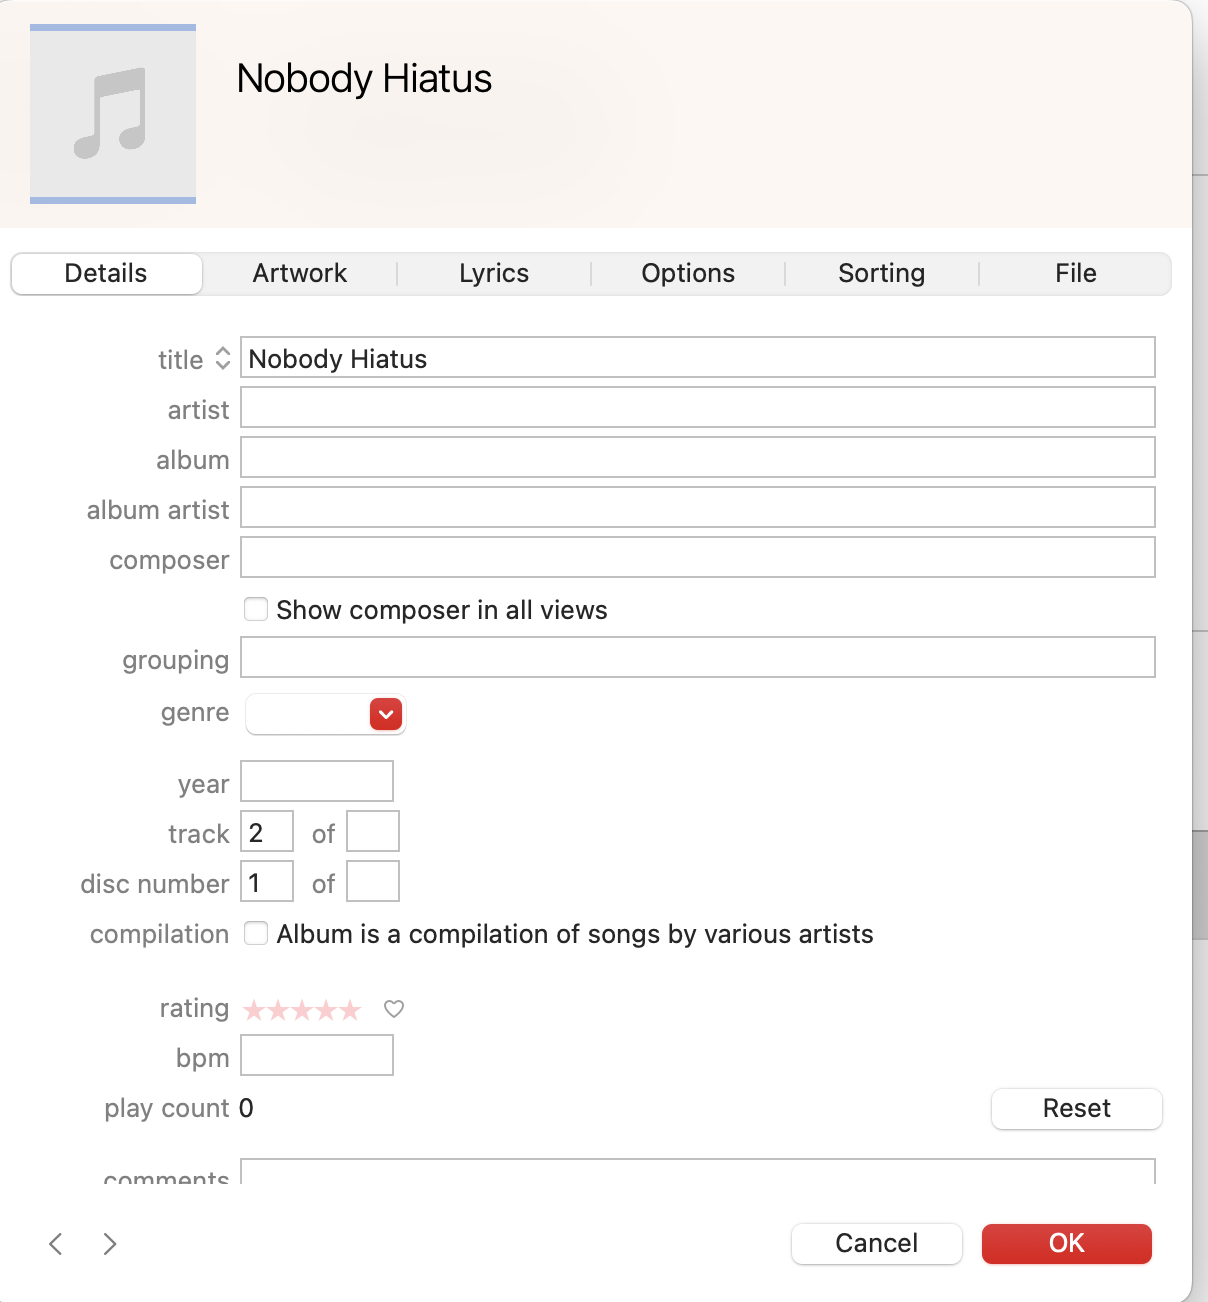Open the Sorting tab
Screen dimensions: 1208x1302
[881, 273]
